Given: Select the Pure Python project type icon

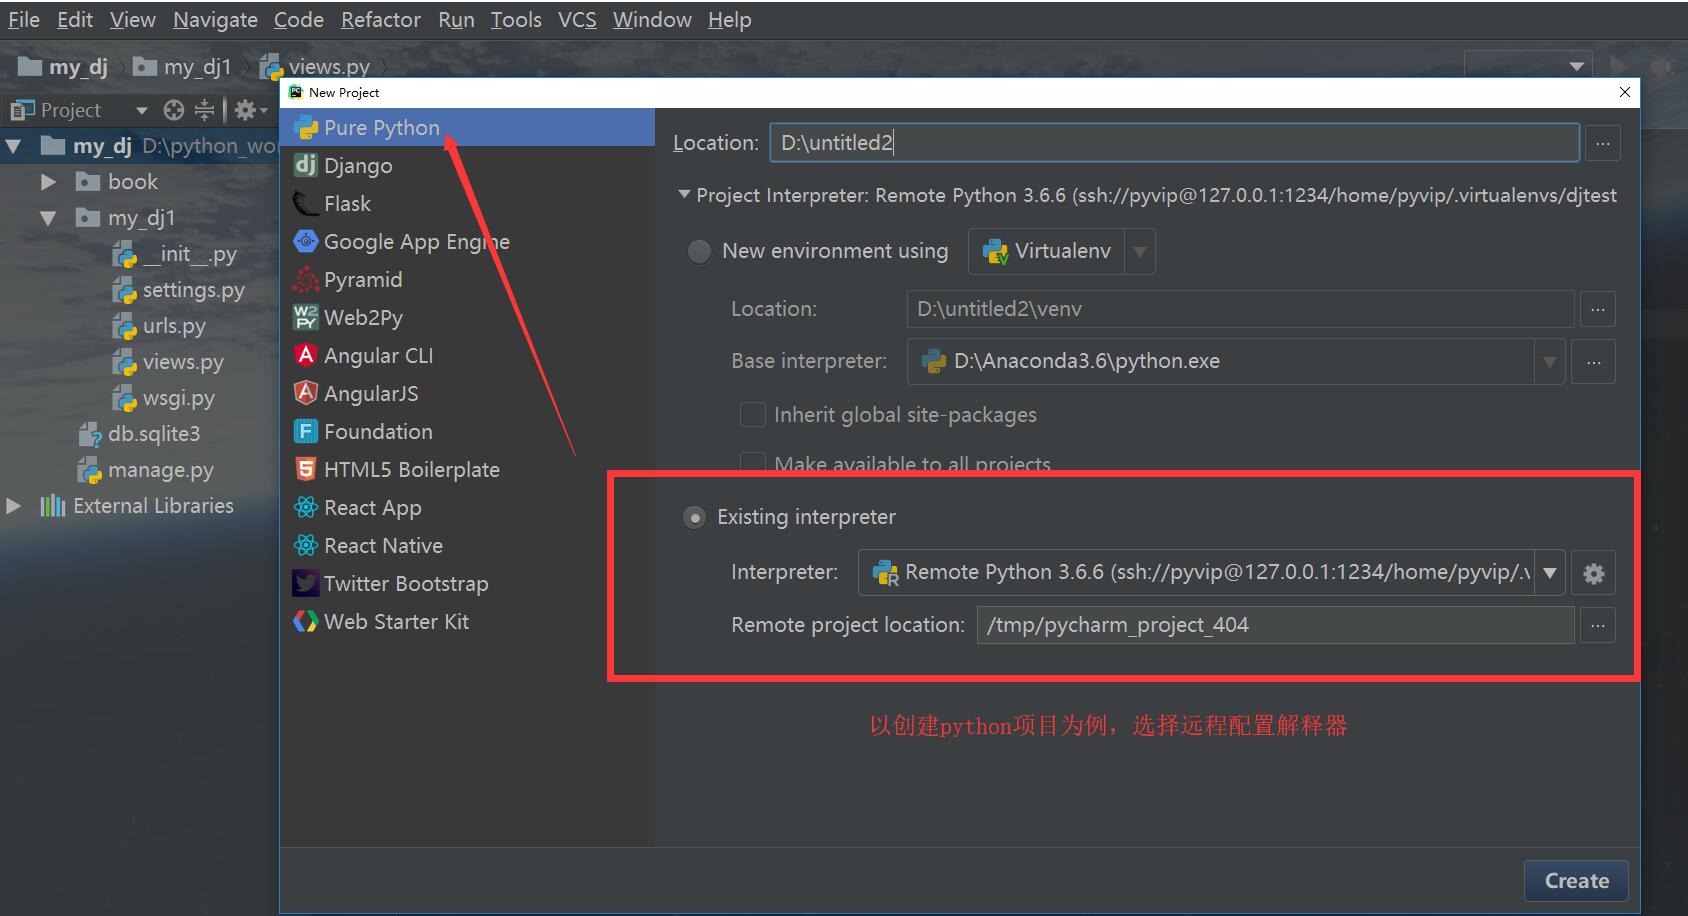Looking at the screenshot, I should [x=305, y=128].
